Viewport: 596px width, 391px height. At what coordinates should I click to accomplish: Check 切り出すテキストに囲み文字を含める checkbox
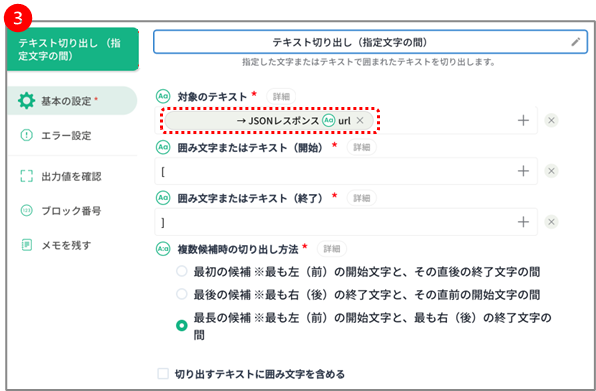point(163,374)
